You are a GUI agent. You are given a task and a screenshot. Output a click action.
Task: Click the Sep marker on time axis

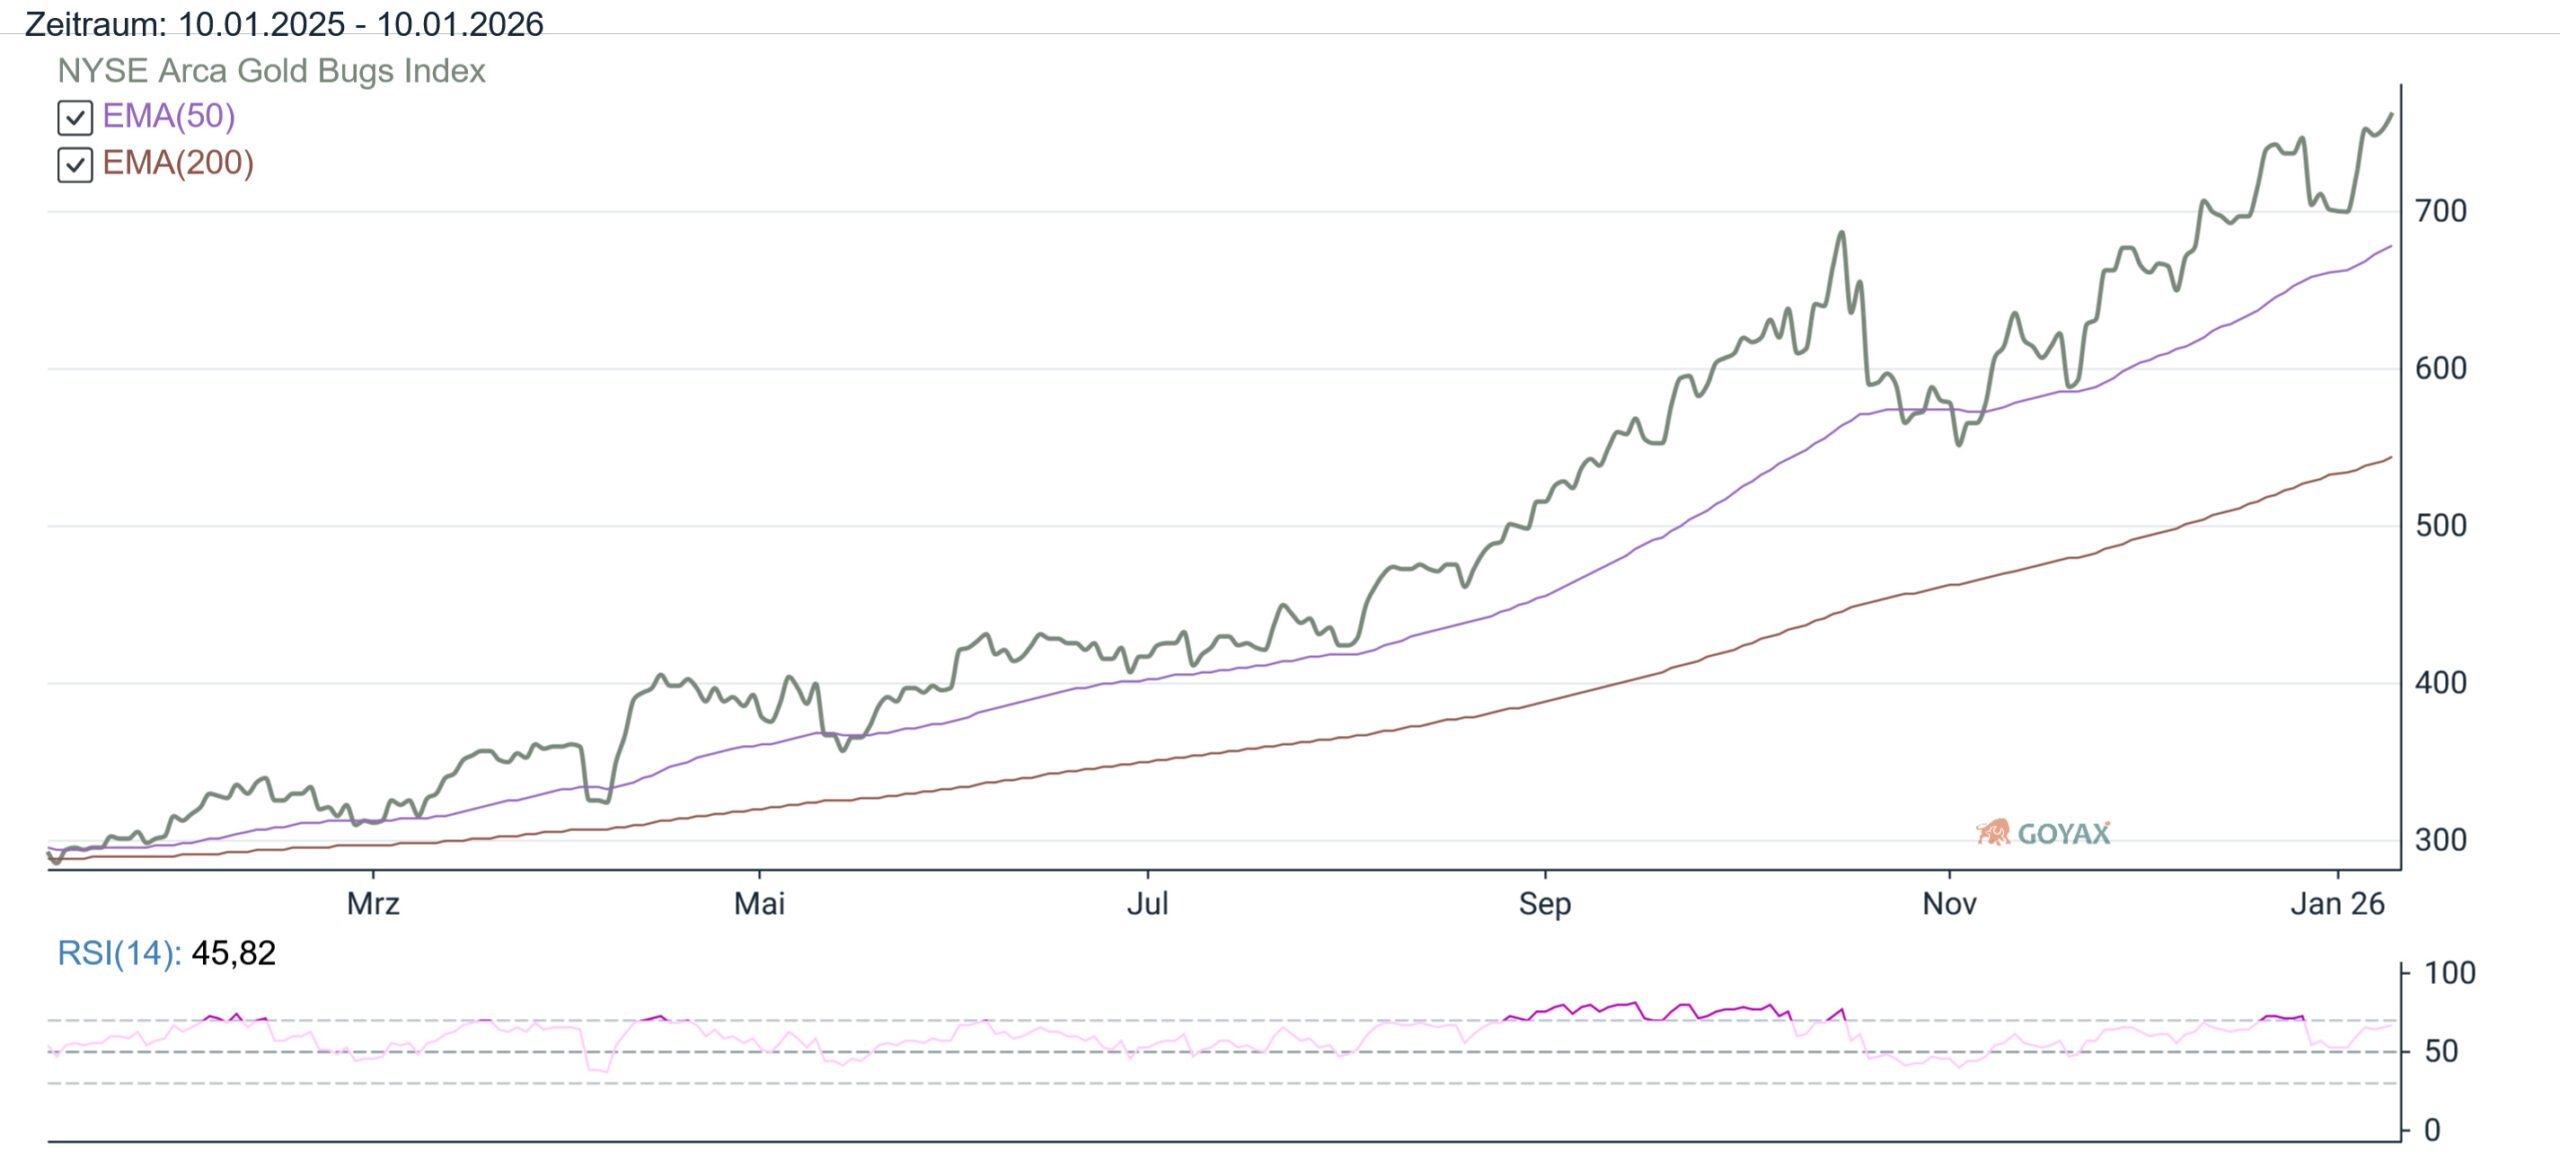[1545, 904]
